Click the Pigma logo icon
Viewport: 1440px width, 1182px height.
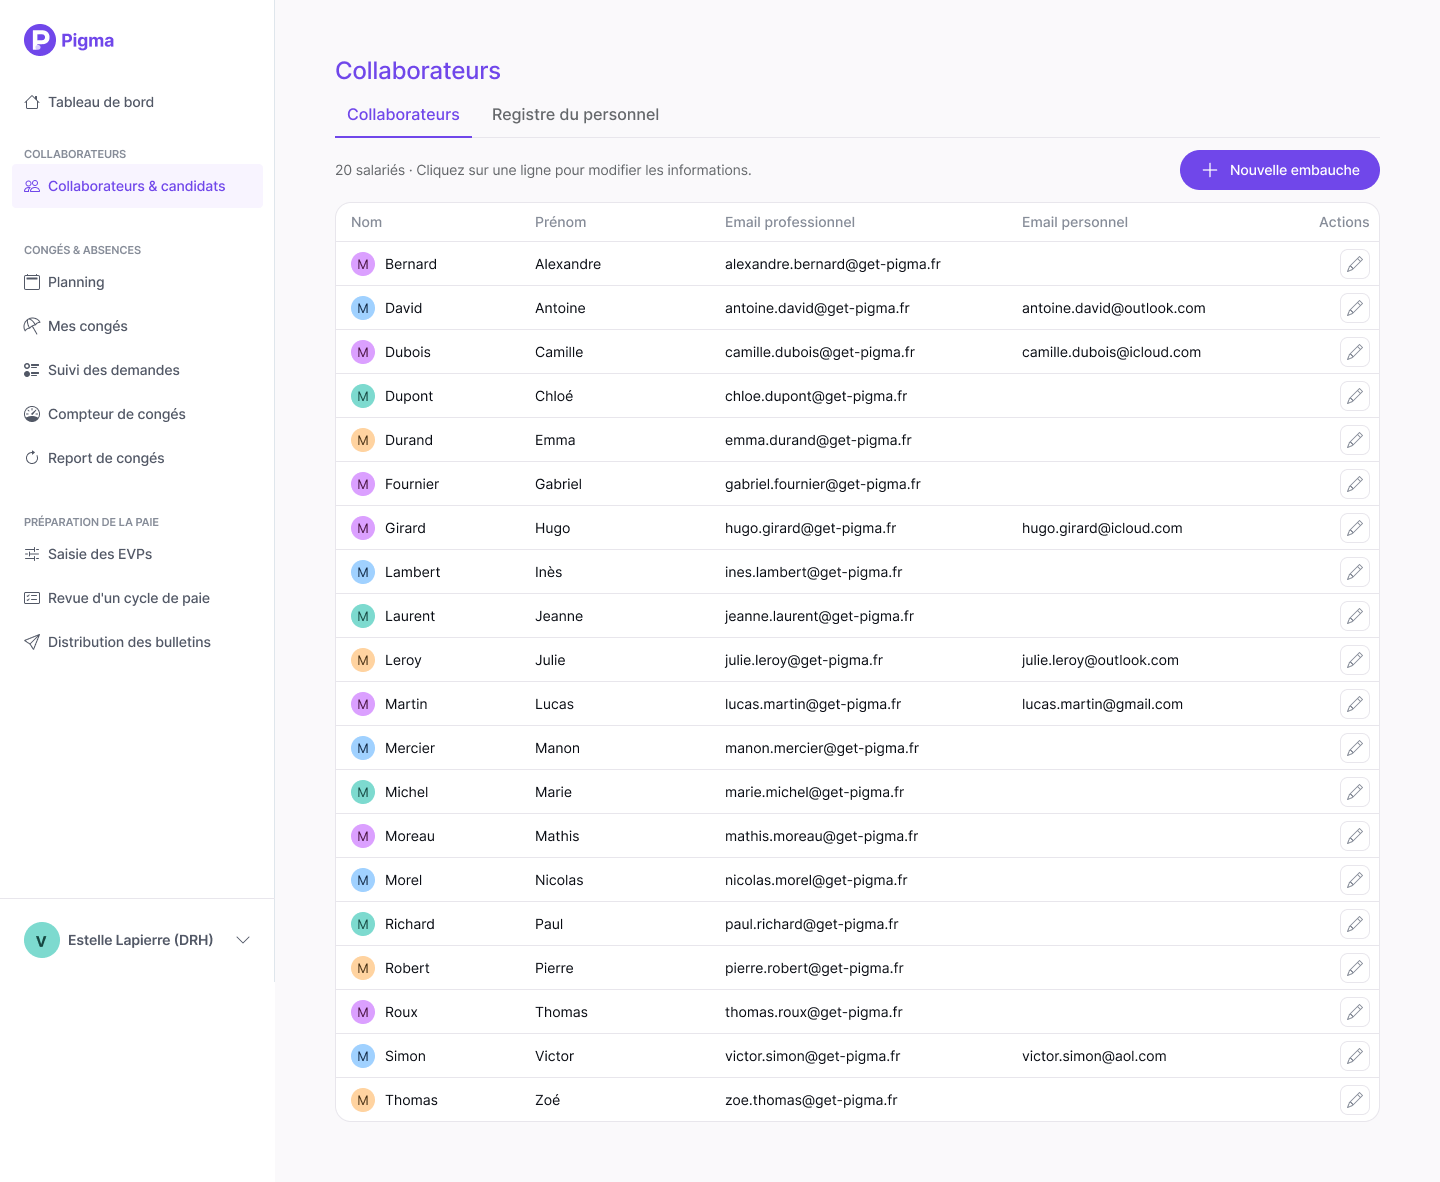tap(40, 40)
